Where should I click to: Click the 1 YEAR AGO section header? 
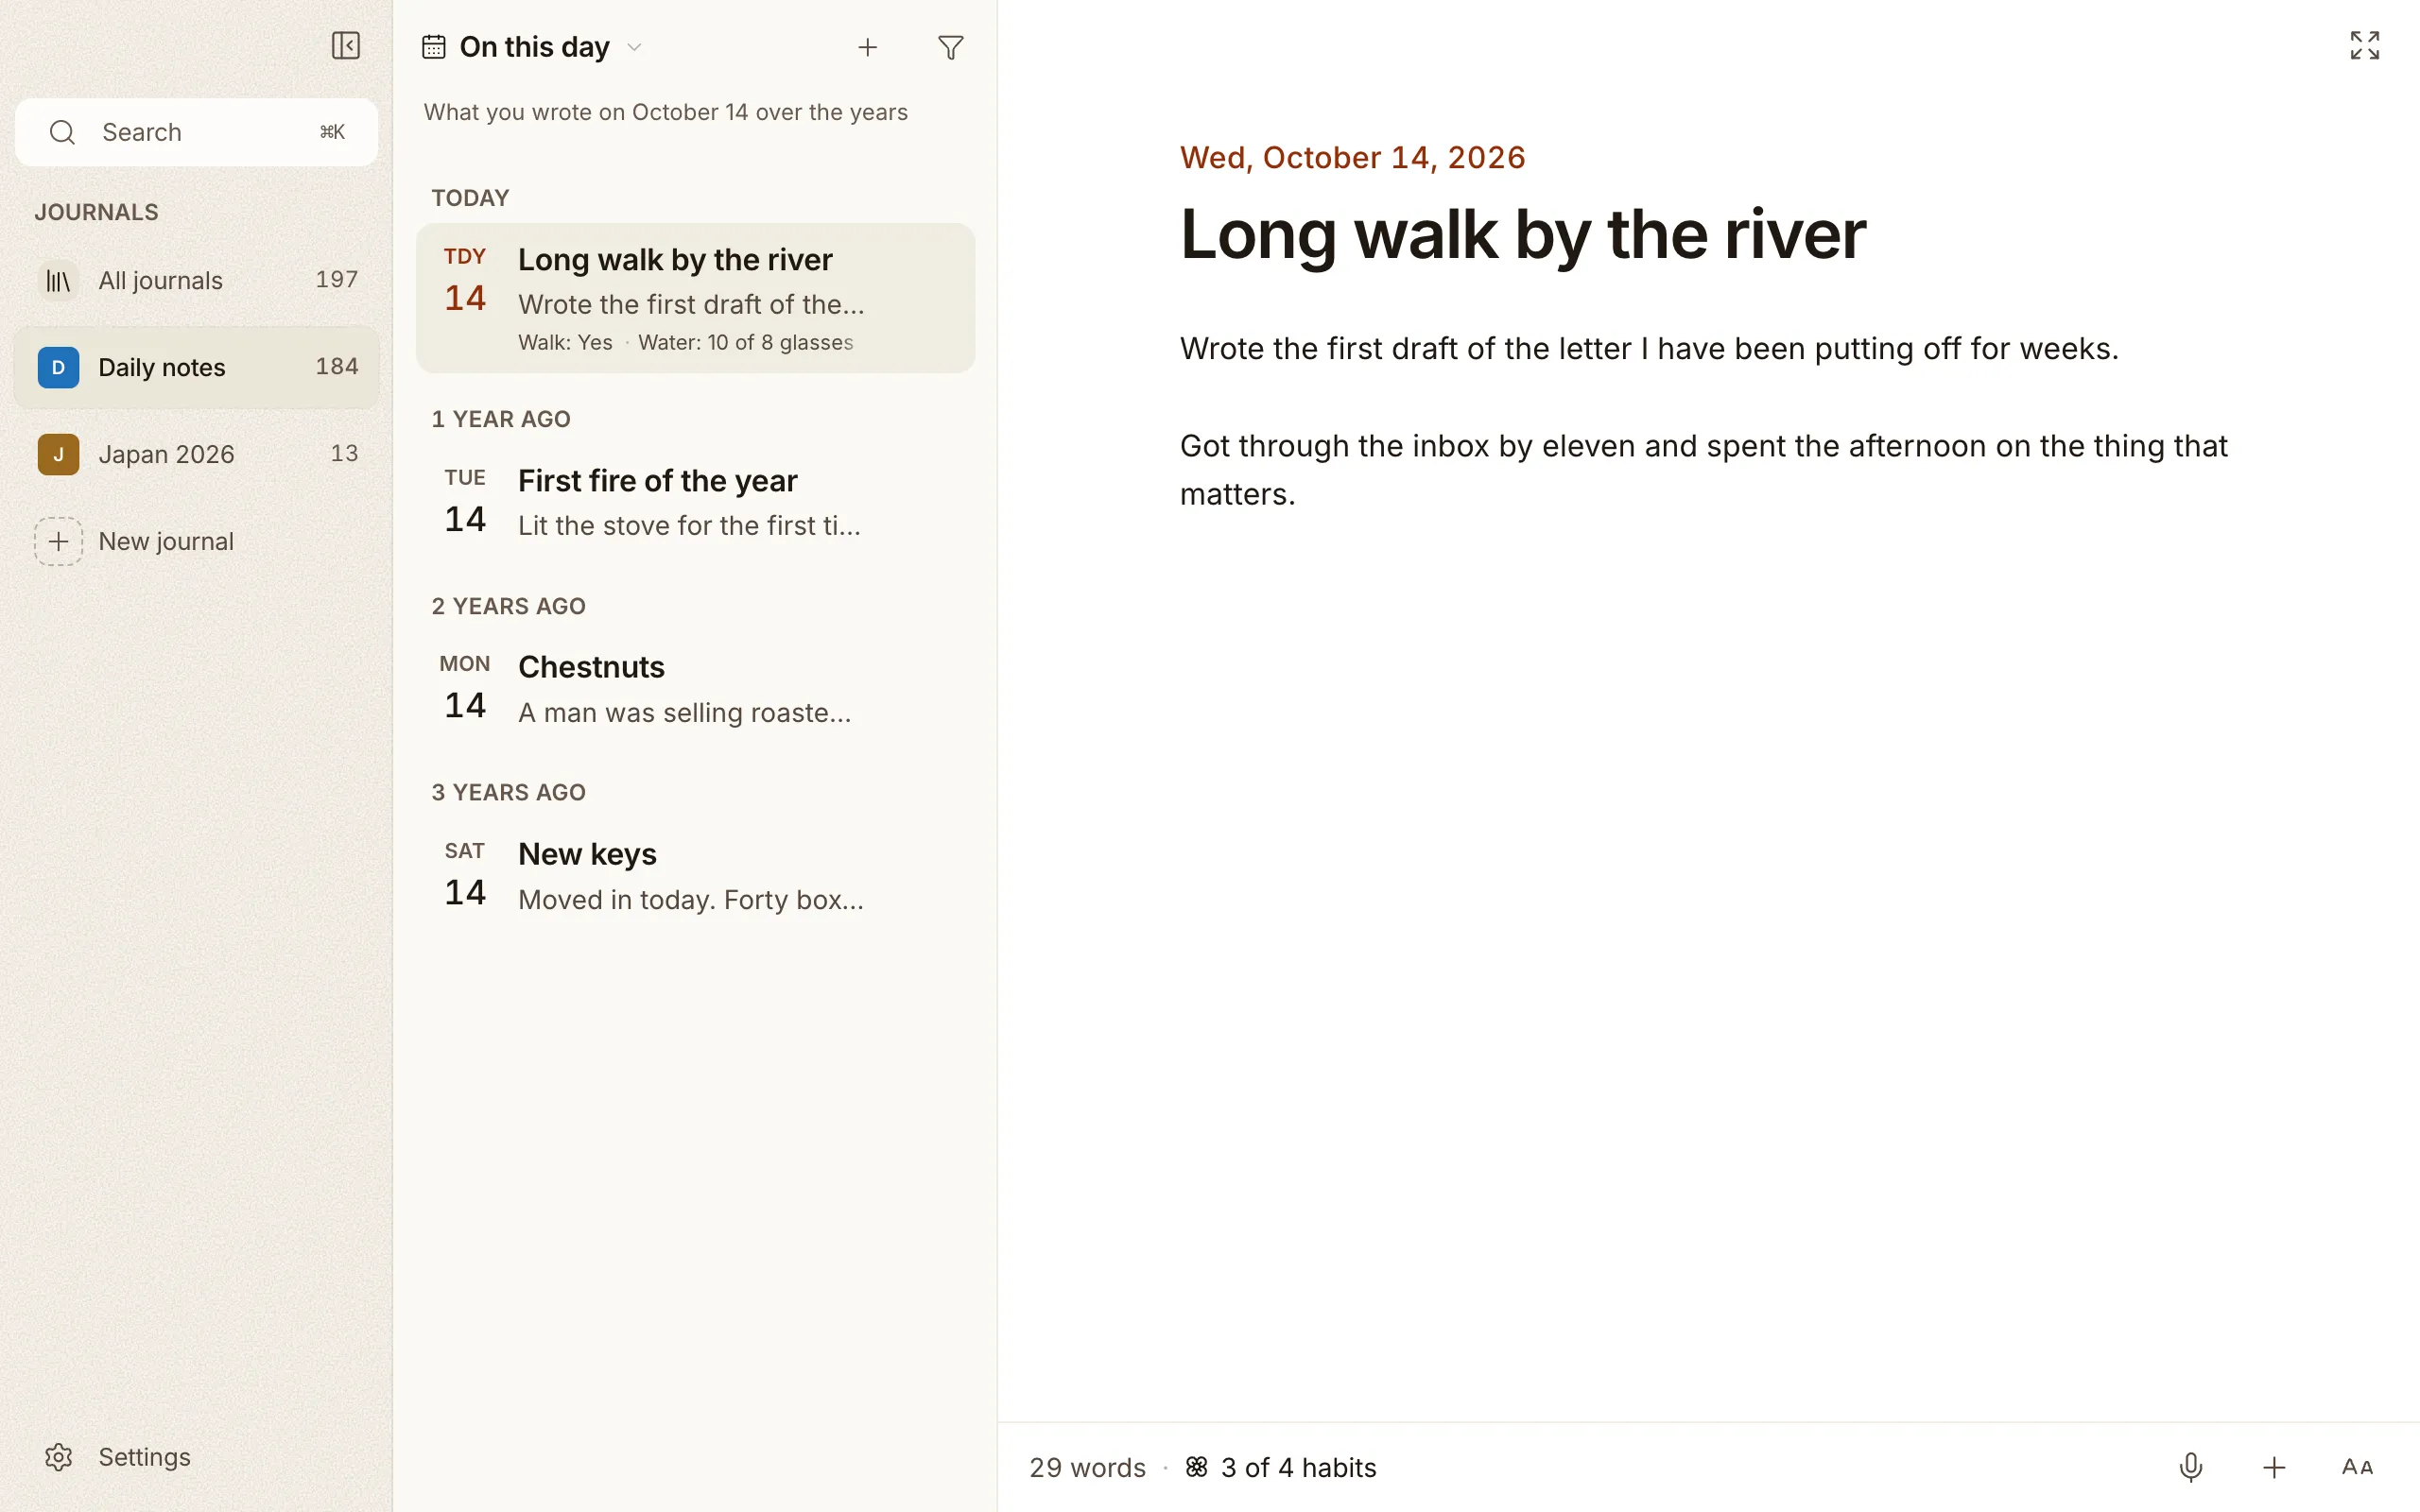(x=501, y=419)
